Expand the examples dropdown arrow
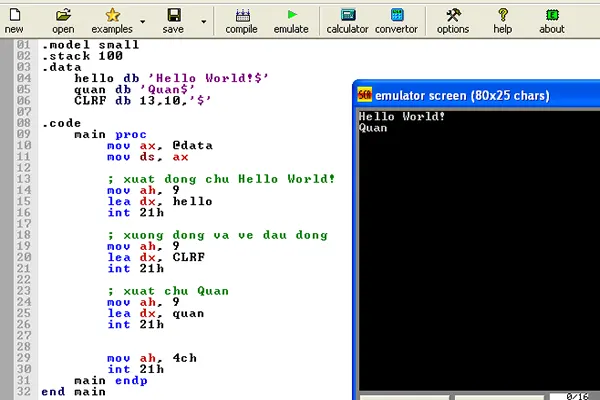This screenshot has height=400, width=600. pyautogui.click(x=143, y=20)
